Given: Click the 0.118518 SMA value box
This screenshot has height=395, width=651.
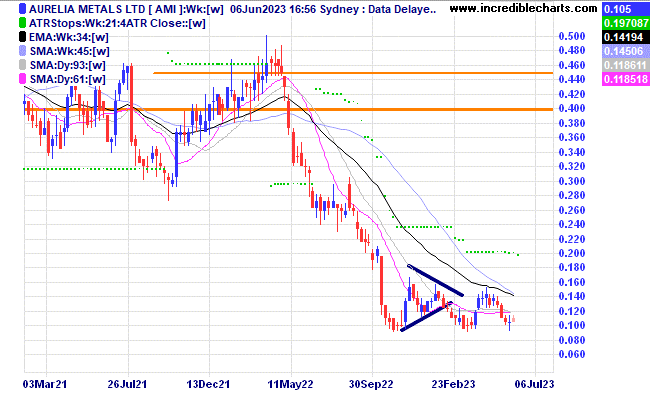Looking at the screenshot, I should [626, 79].
